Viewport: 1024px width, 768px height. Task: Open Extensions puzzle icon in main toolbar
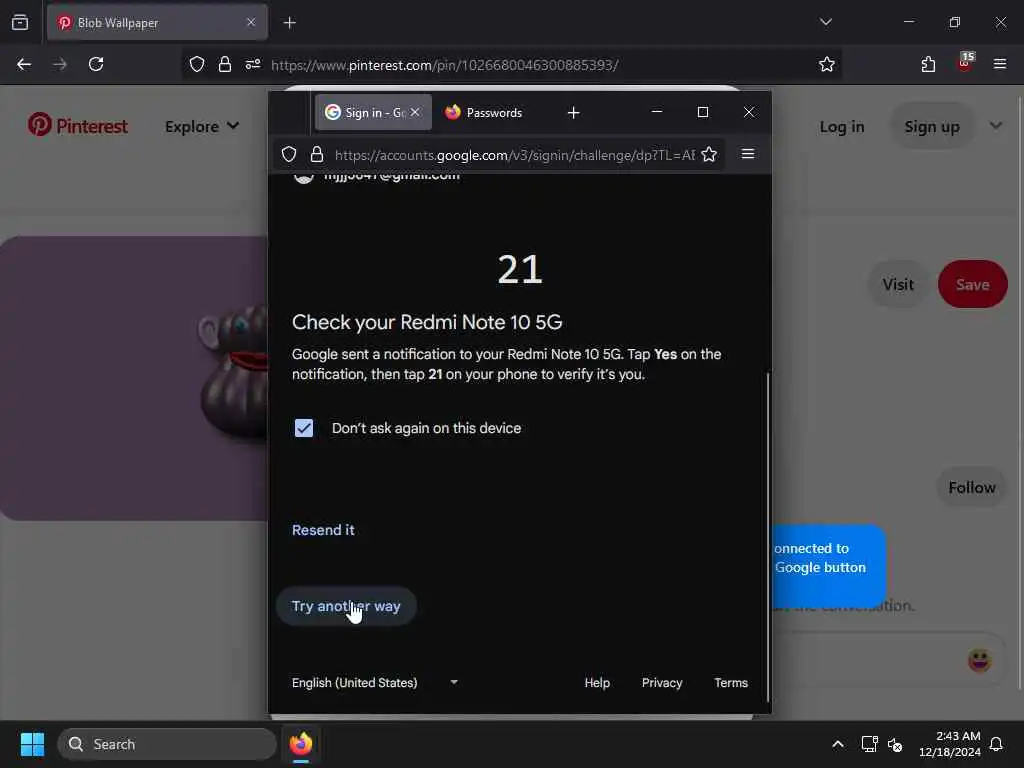[928, 64]
